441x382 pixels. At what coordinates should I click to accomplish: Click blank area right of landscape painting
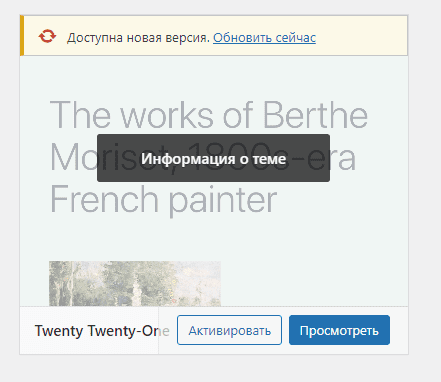click(313, 283)
